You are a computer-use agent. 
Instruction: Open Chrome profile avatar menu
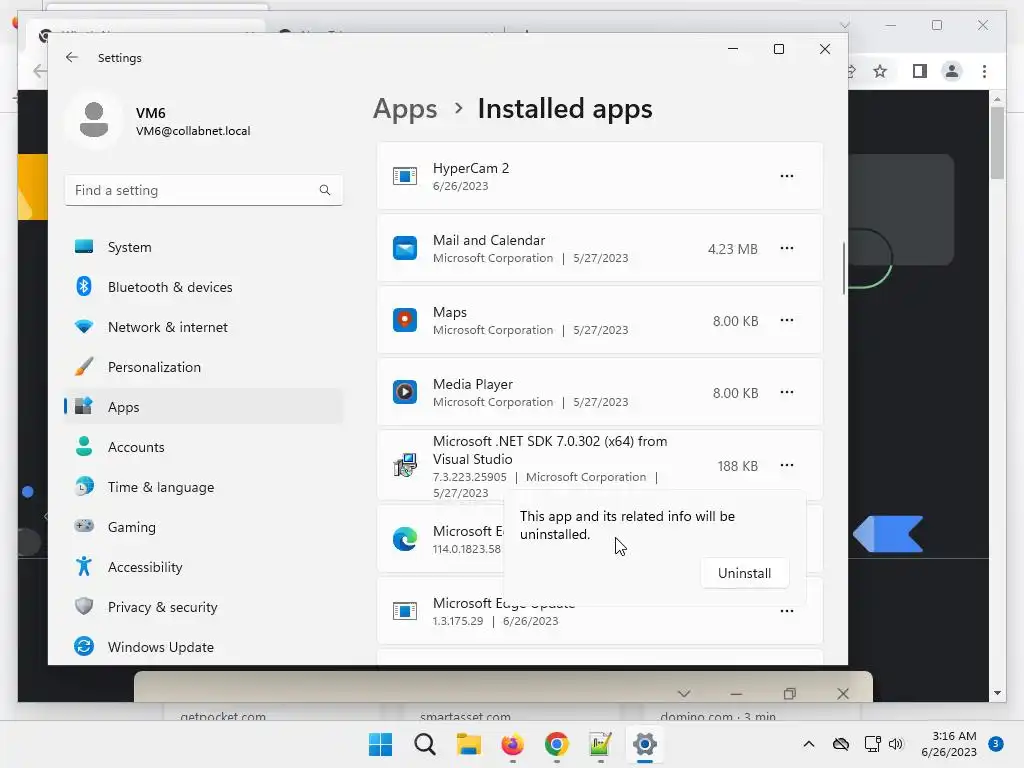[952, 71]
